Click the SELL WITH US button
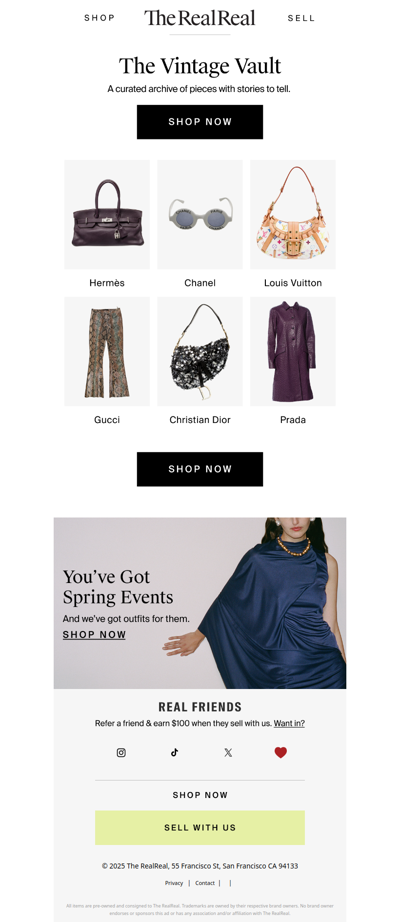Viewport: 400px width, 922px height. pyautogui.click(x=200, y=827)
